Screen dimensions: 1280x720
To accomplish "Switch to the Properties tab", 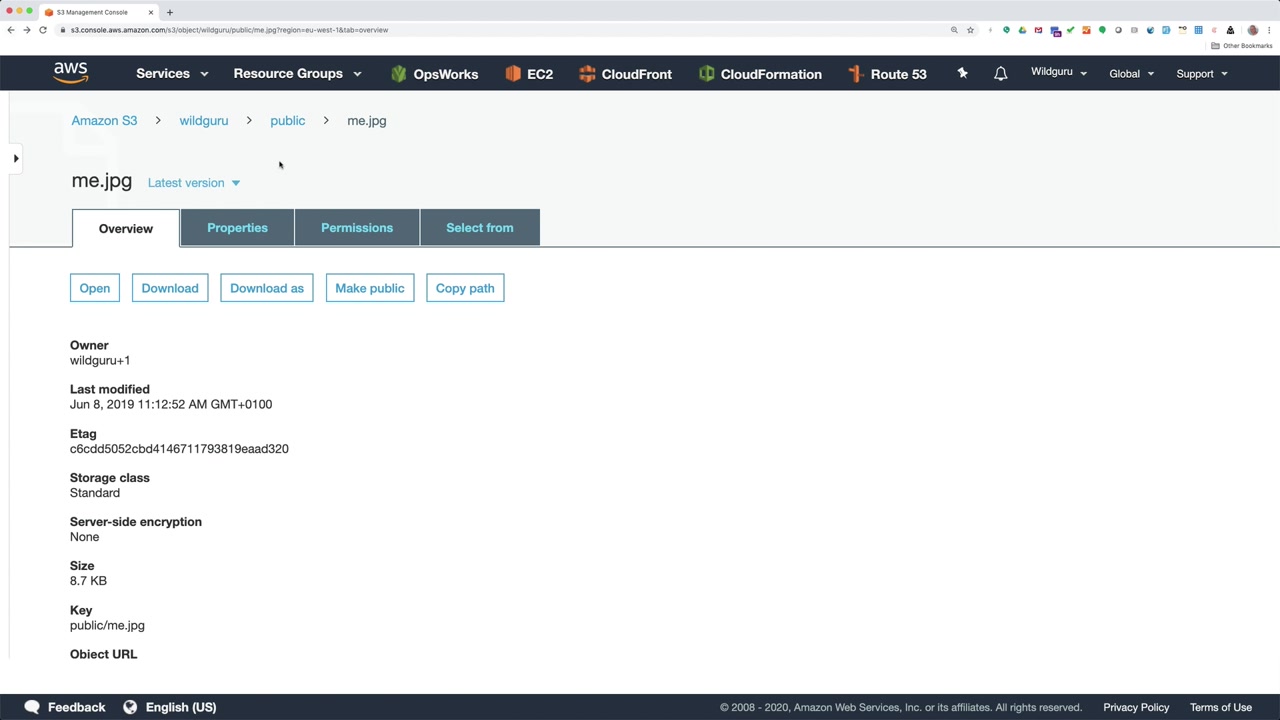I will coord(237,228).
